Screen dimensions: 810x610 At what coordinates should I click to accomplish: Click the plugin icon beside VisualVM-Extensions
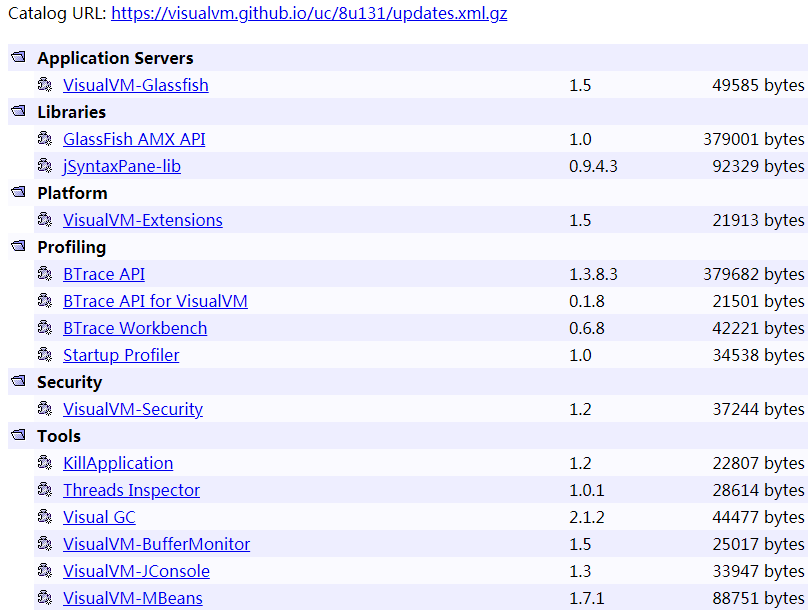click(x=45, y=220)
